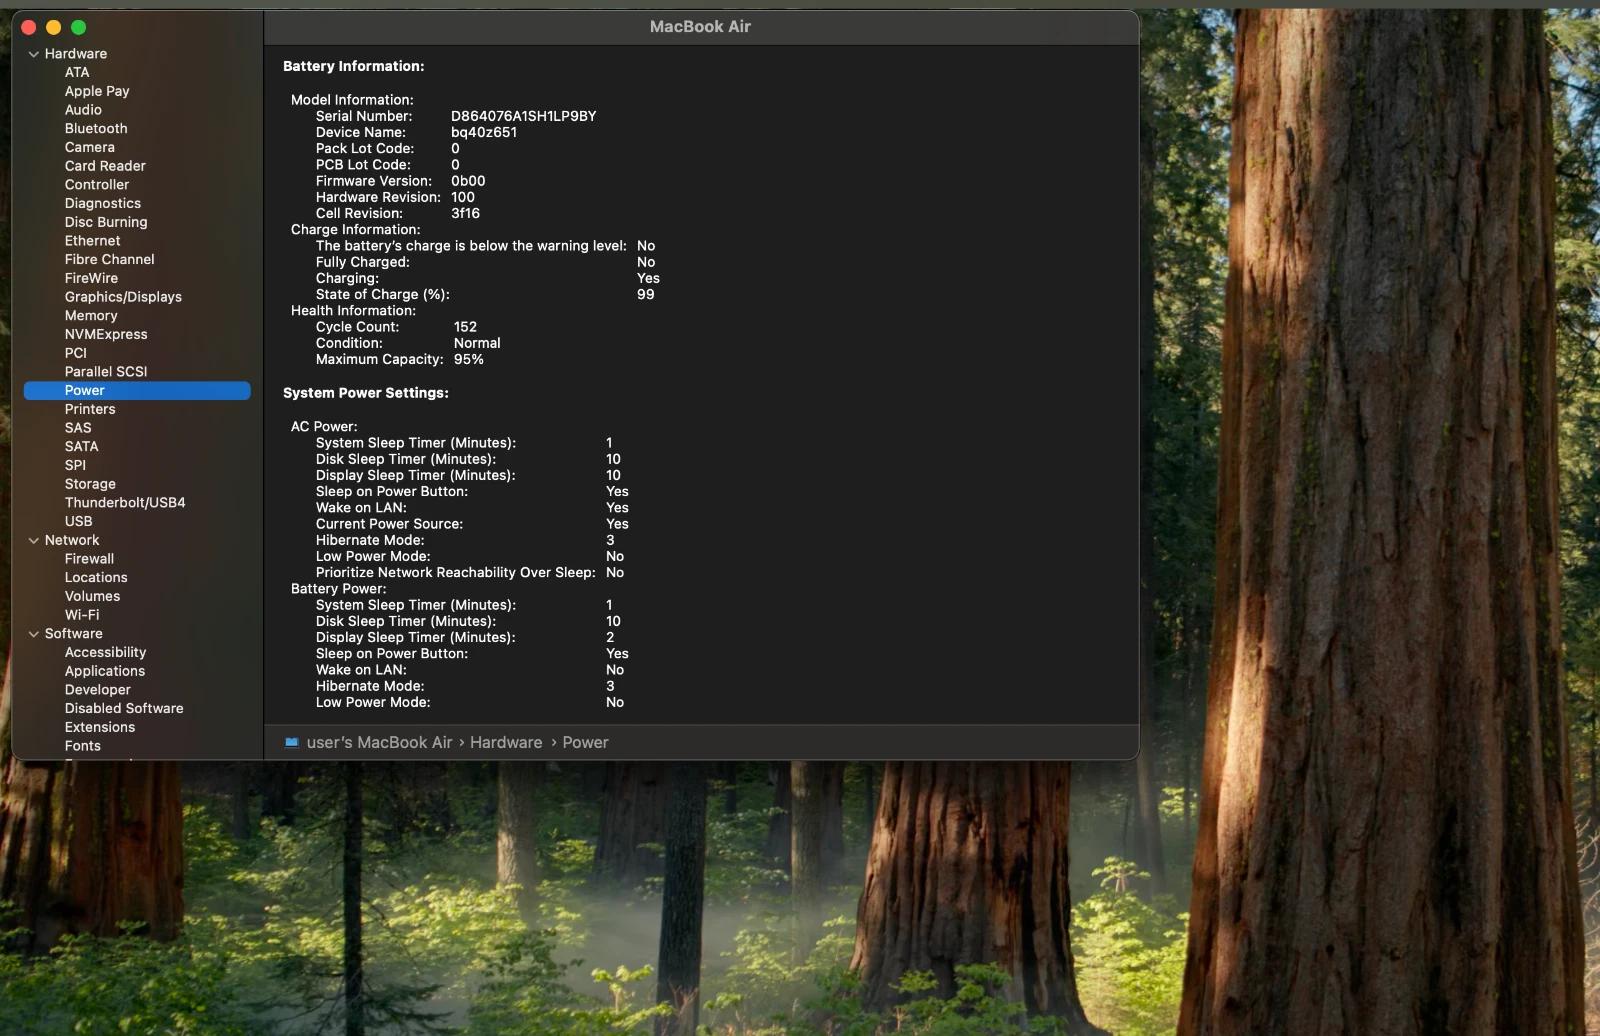This screenshot has width=1600, height=1036.
Task: Click the Cycle Count value 152
Action: (465, 327)
